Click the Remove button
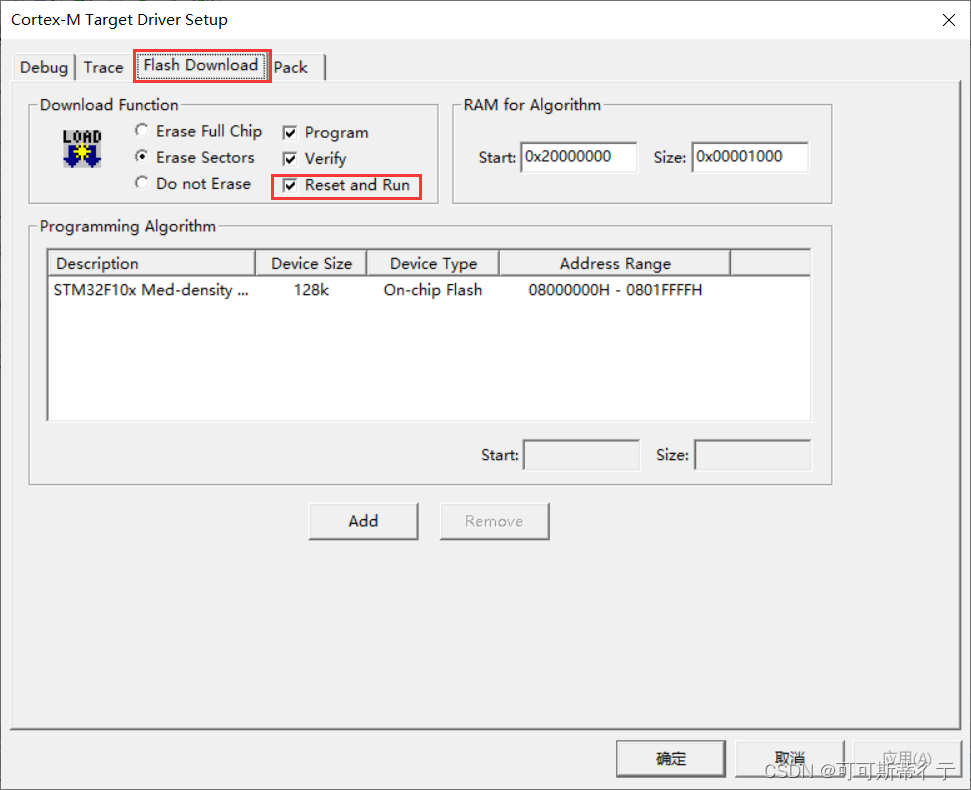Image resolution: width=971 pixels, height=790 pixels. 494,521
